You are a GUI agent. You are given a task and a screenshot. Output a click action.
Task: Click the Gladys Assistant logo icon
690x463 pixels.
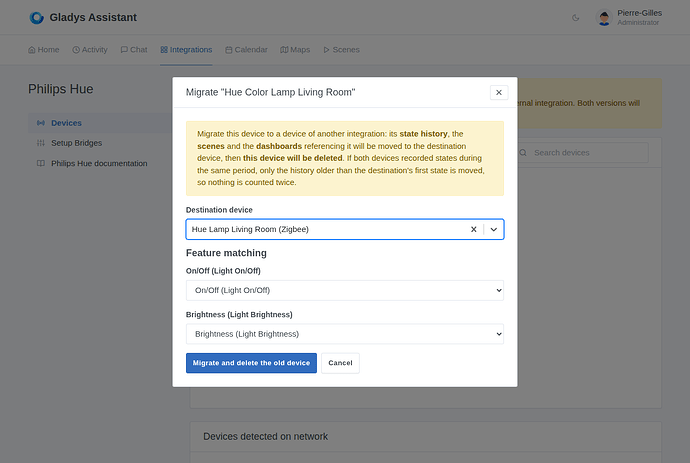click(x=37, y=18)
